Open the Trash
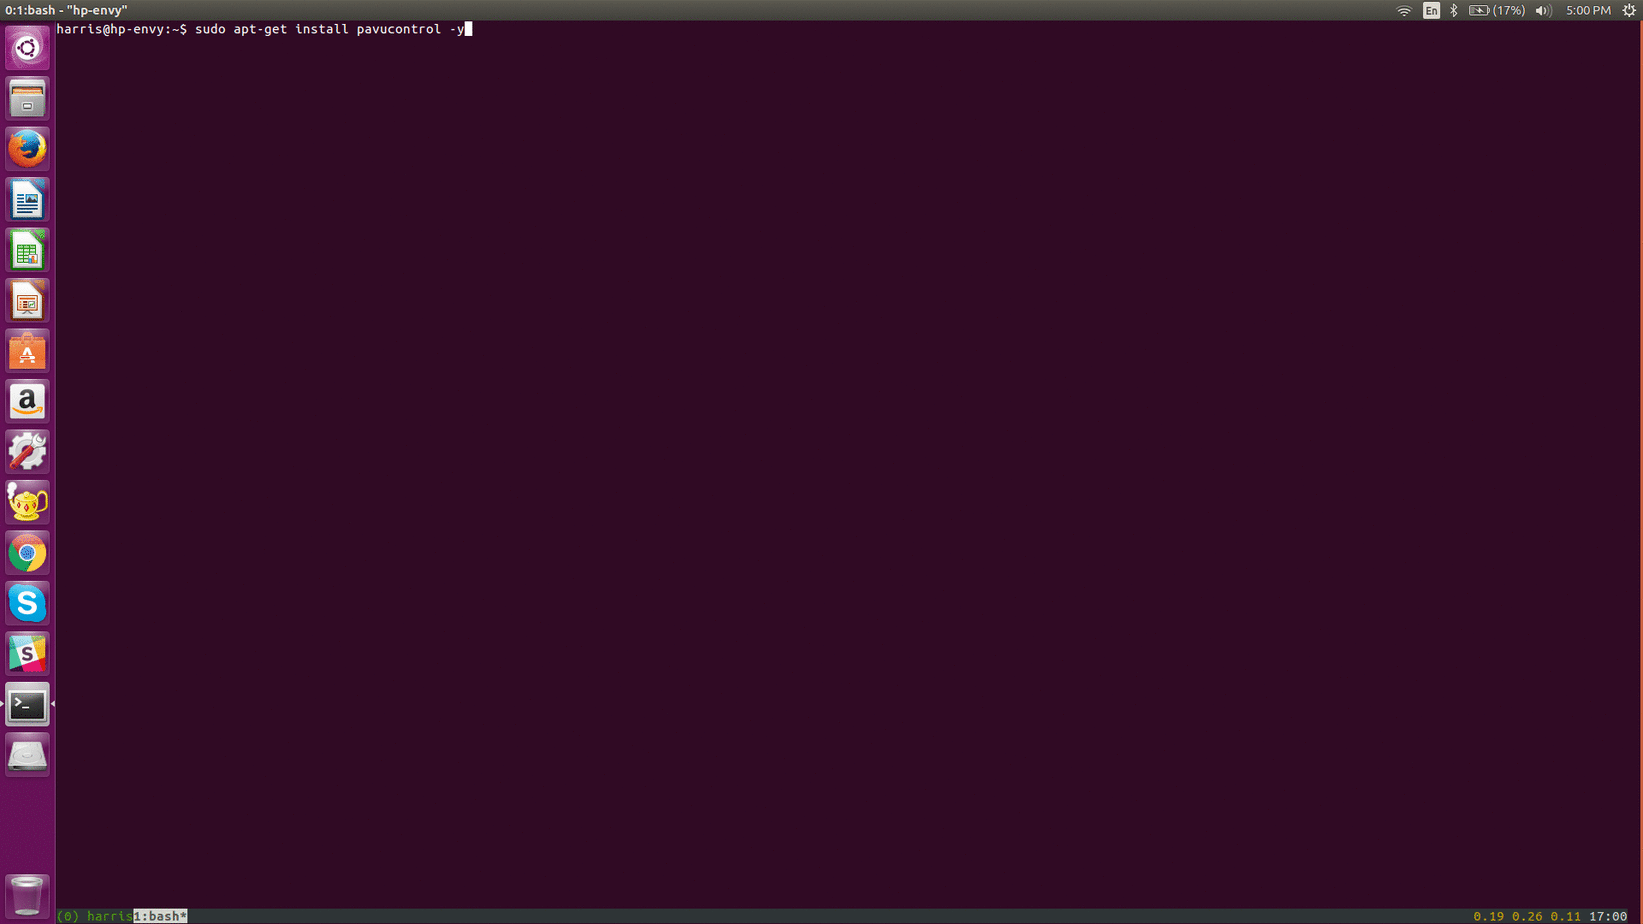This screenshot has width=1643, height=924. (27, 895)
